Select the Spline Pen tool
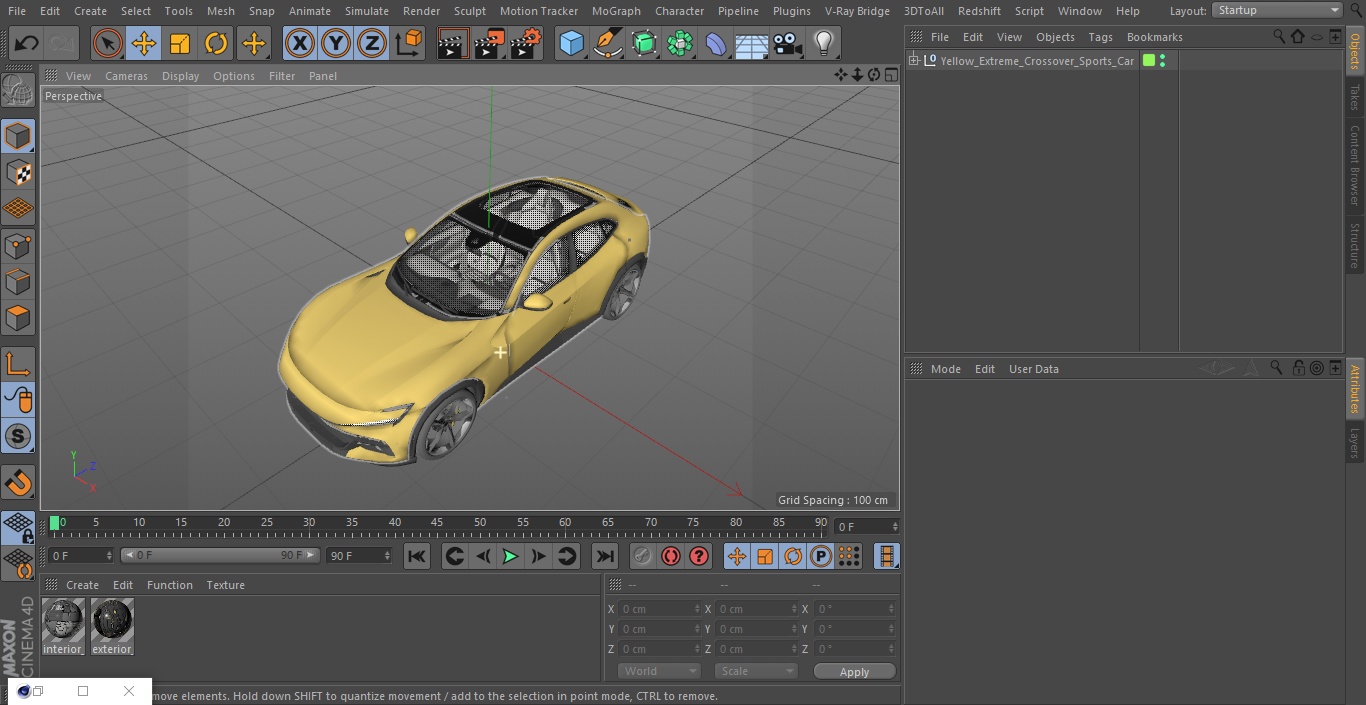The height and width of the screenshot is (705, 1366). point(607,43)
